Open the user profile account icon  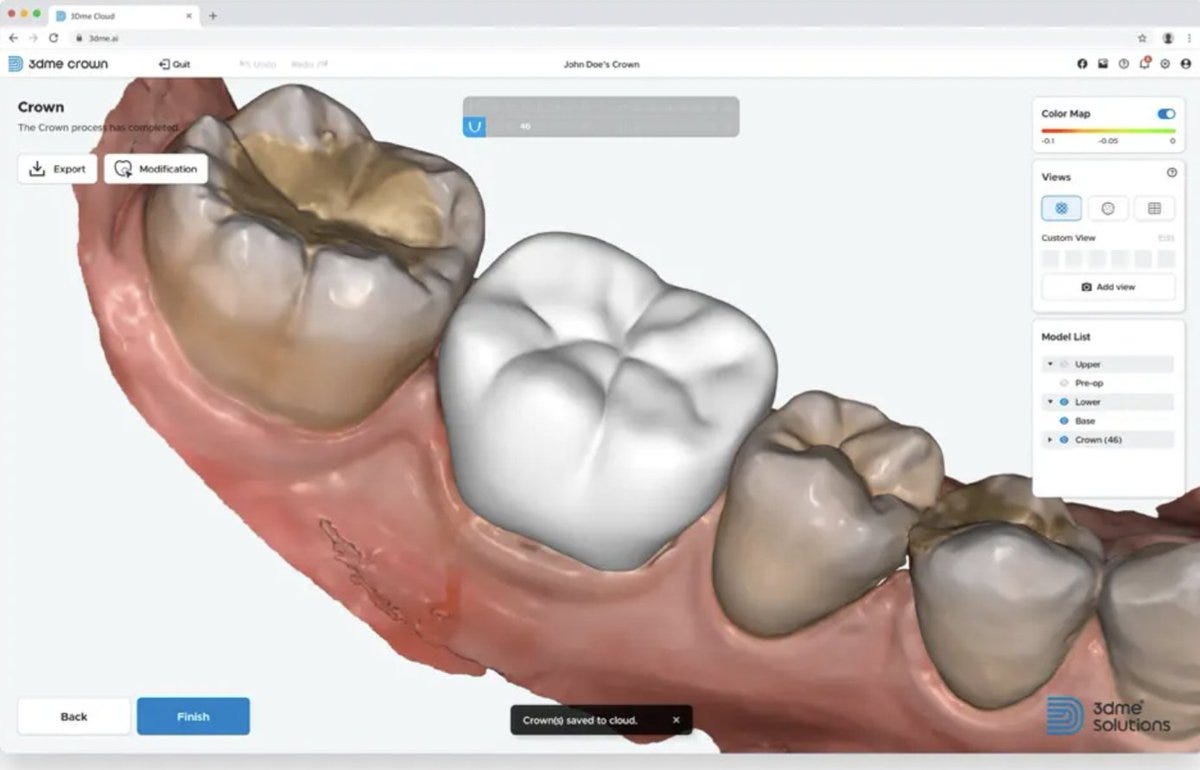[x=1186, y=63]
